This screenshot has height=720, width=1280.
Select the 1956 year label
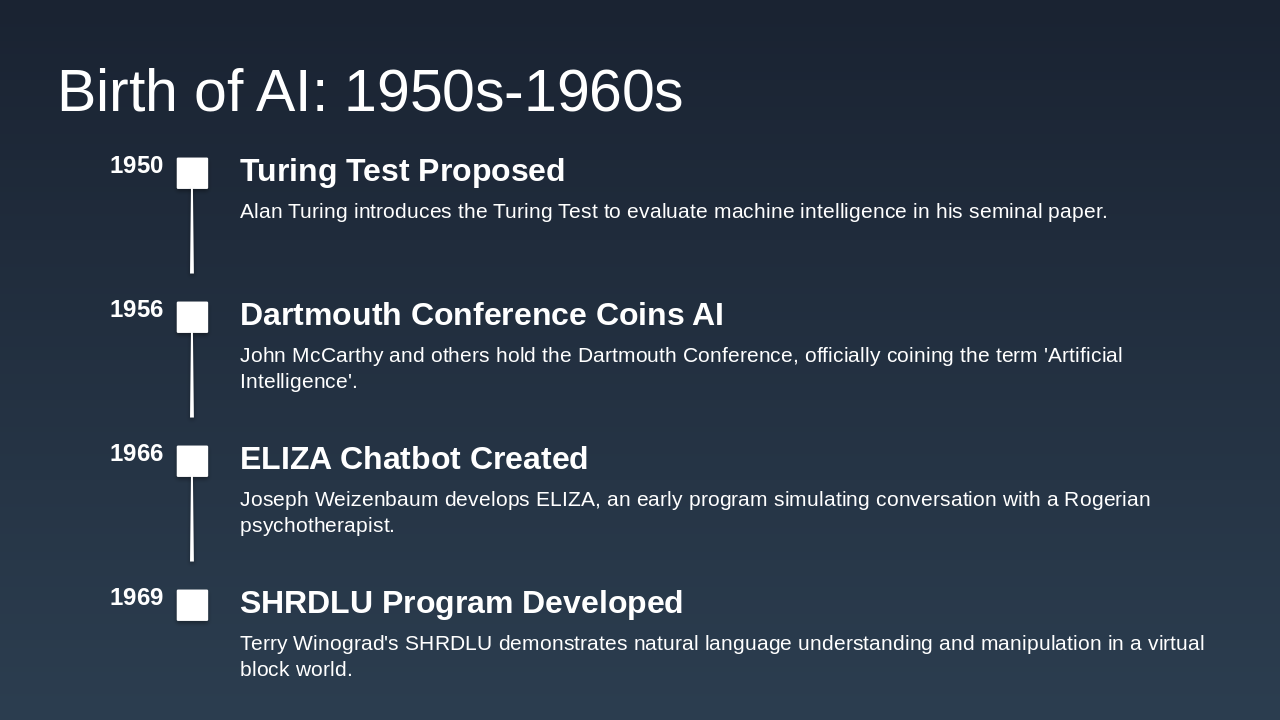[x=136, y=310]
